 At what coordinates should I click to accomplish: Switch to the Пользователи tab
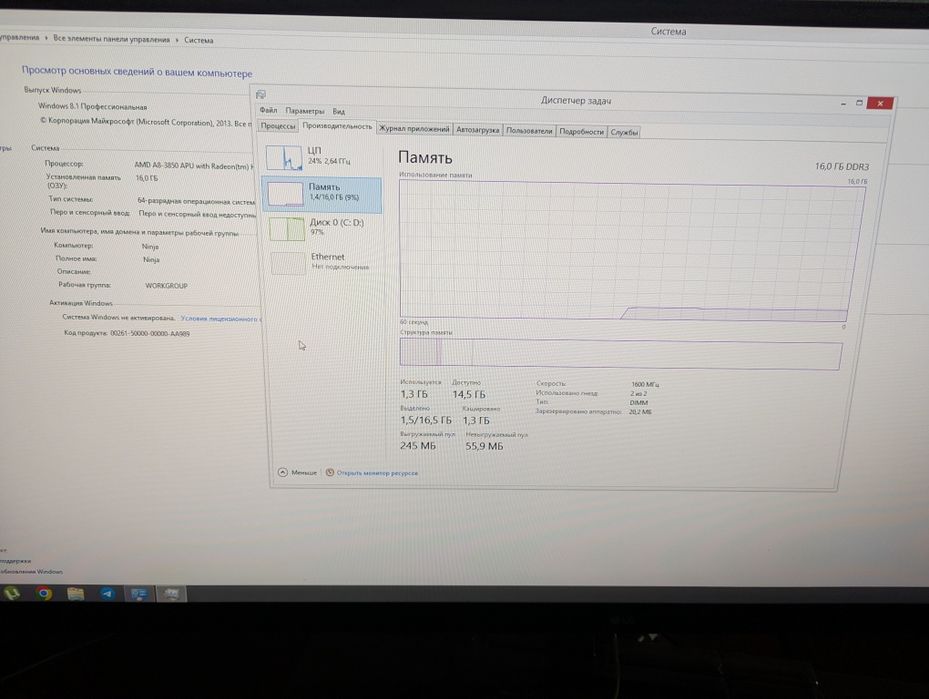click(529, 131)
